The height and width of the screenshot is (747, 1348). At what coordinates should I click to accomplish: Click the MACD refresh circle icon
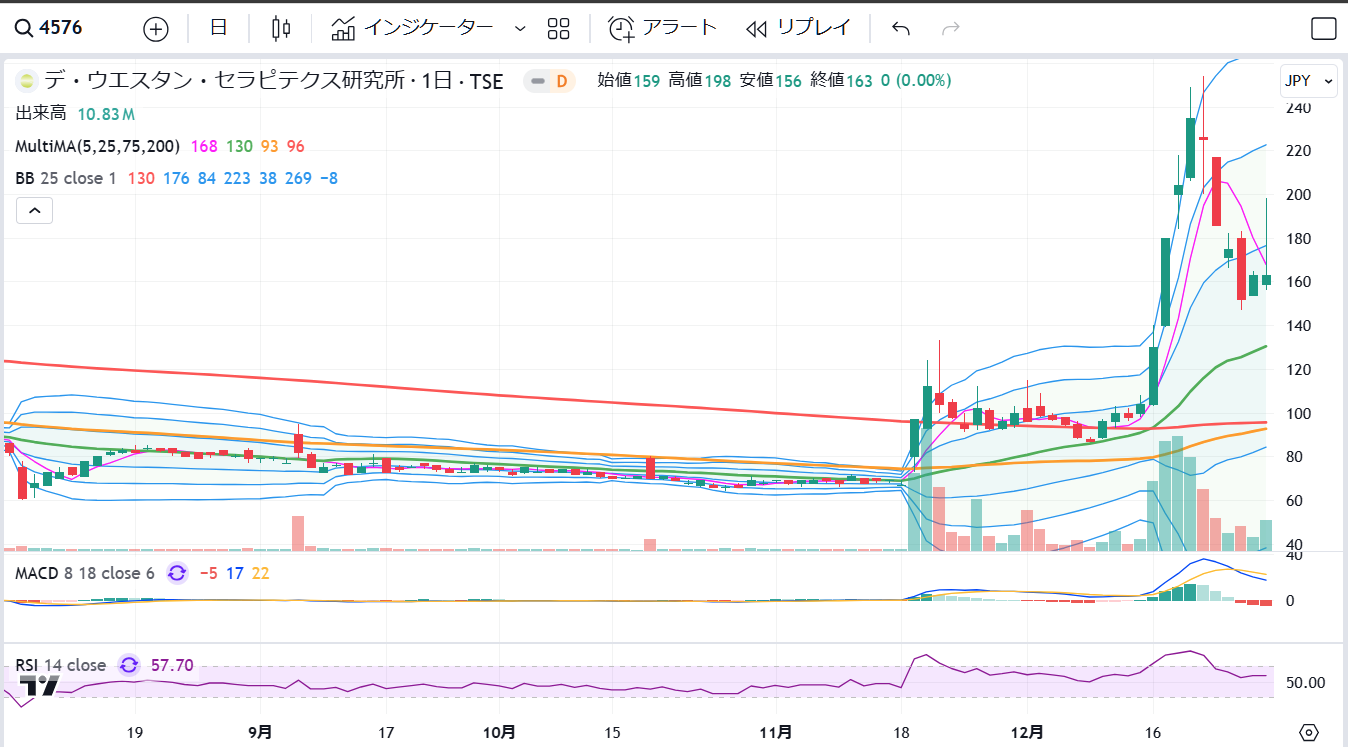click(177, 573)
